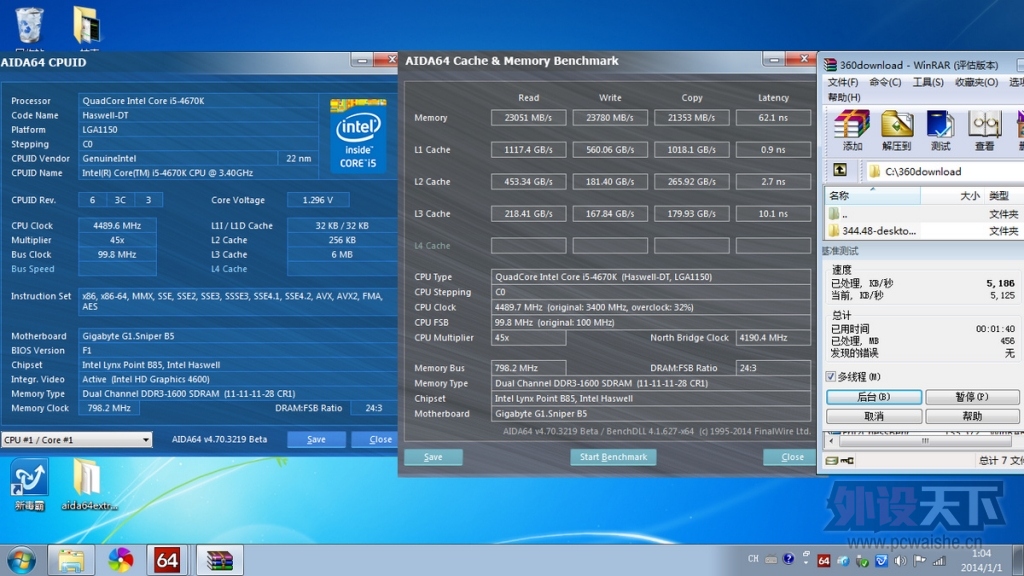The height and width of the screenshot is (576, 1024).
Task: Click the Cancel (取消) button in WinRAR
Action: [x=874, y=416]
